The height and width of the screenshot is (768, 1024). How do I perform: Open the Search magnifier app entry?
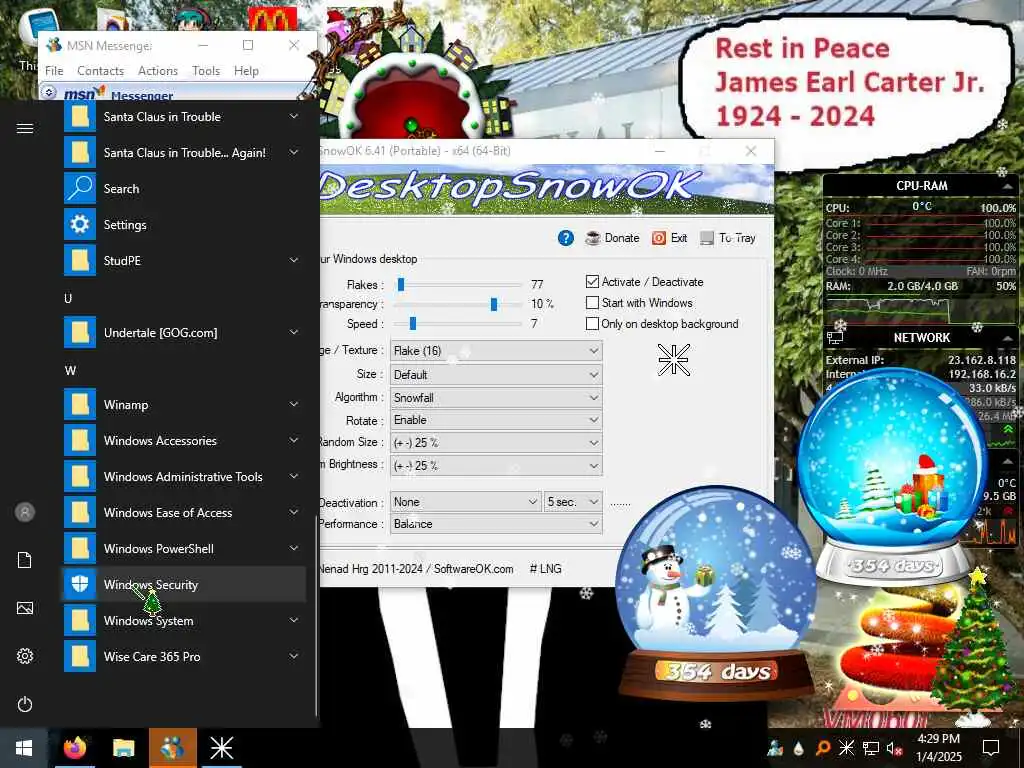[x=184, y=189]
